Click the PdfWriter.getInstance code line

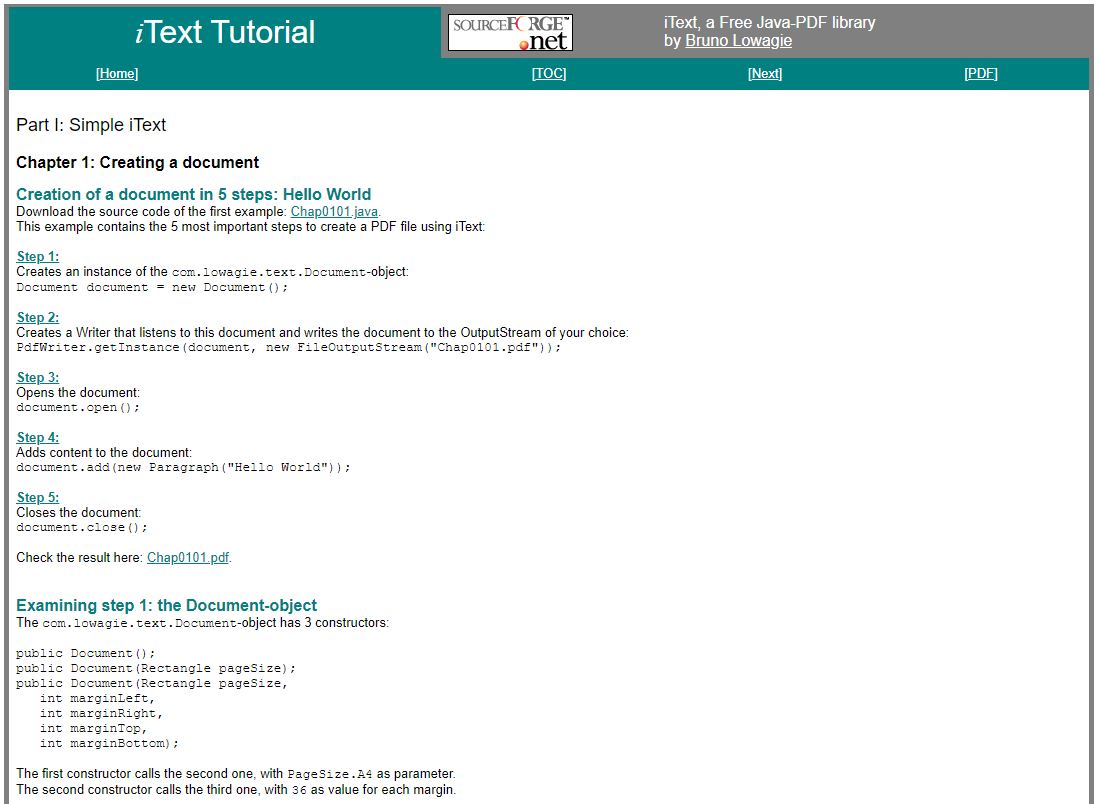(x=289, y=348)
